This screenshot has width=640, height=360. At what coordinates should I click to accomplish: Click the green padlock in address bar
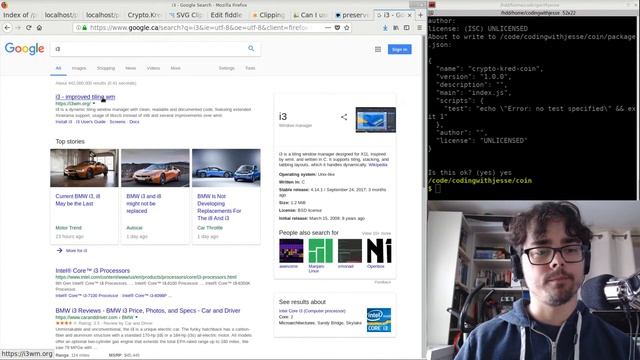84,28
